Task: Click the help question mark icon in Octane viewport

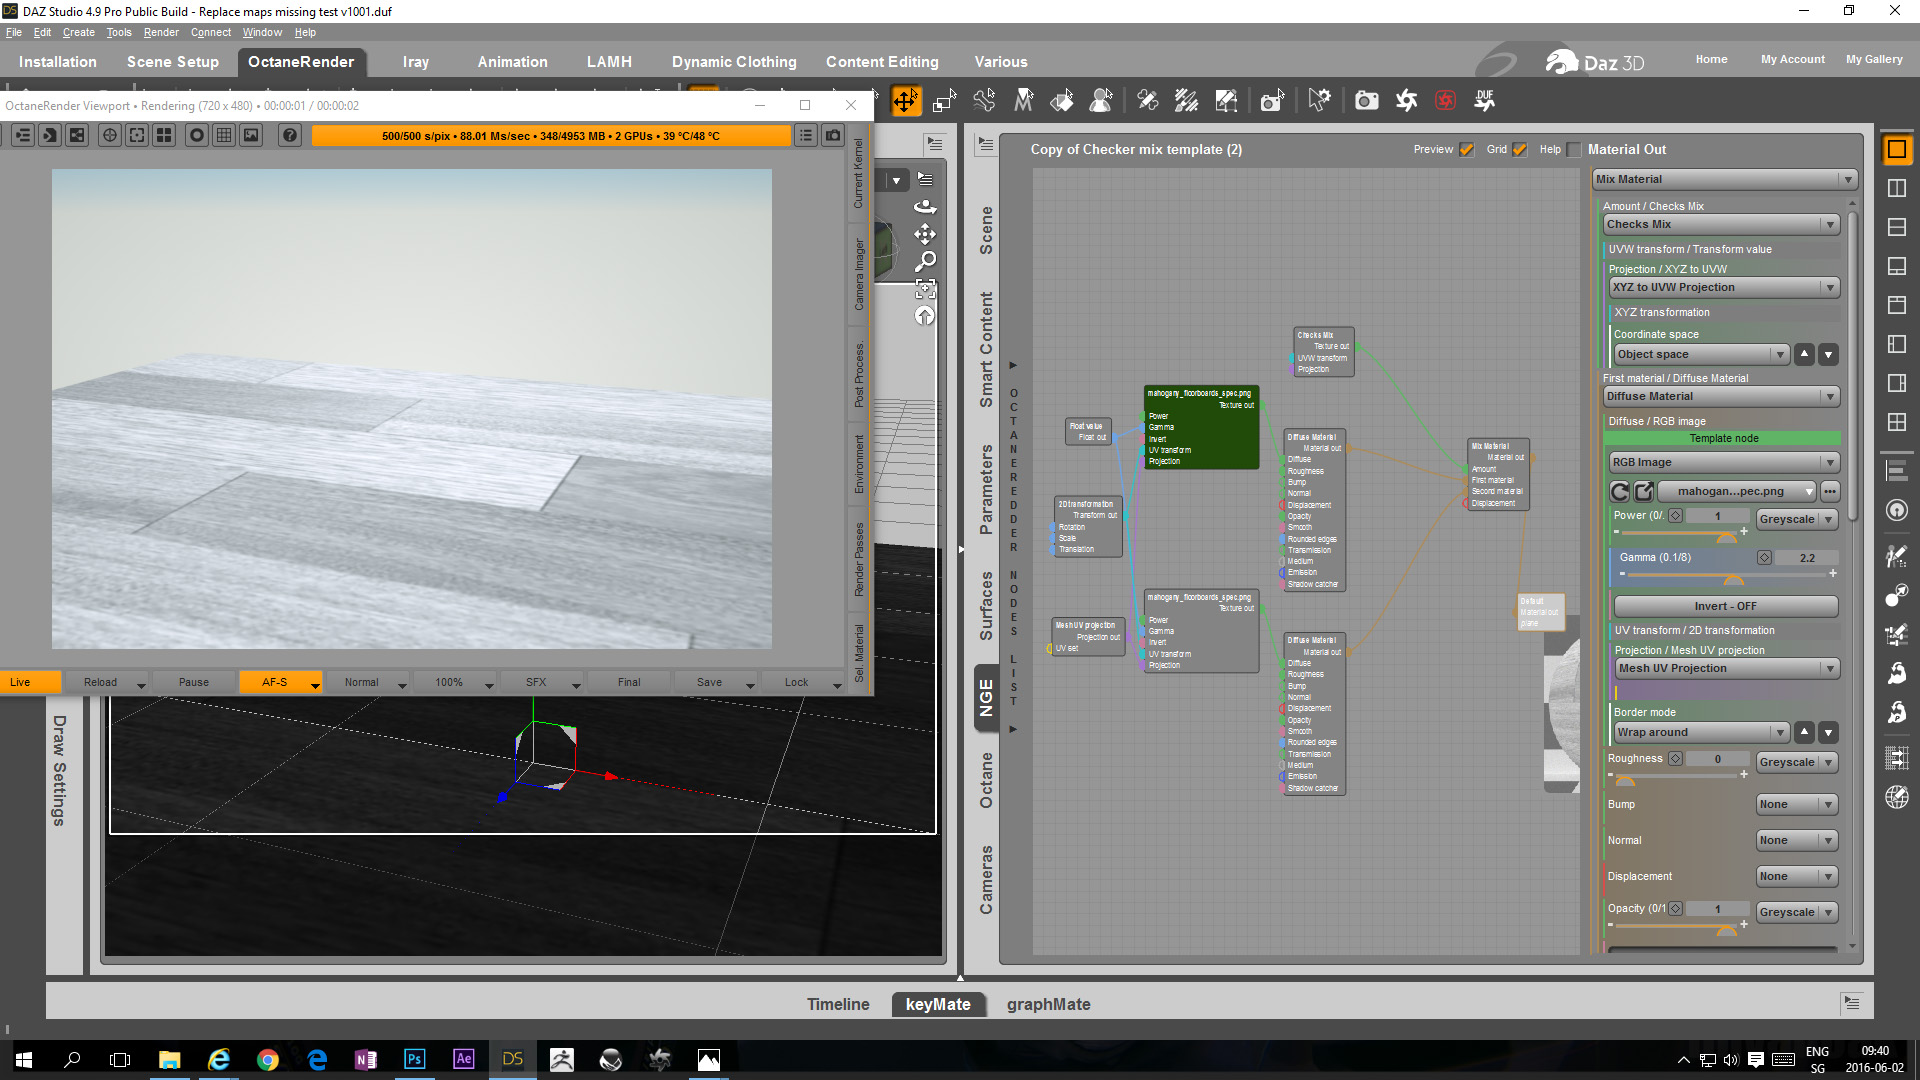Action: tap(290, 135)
